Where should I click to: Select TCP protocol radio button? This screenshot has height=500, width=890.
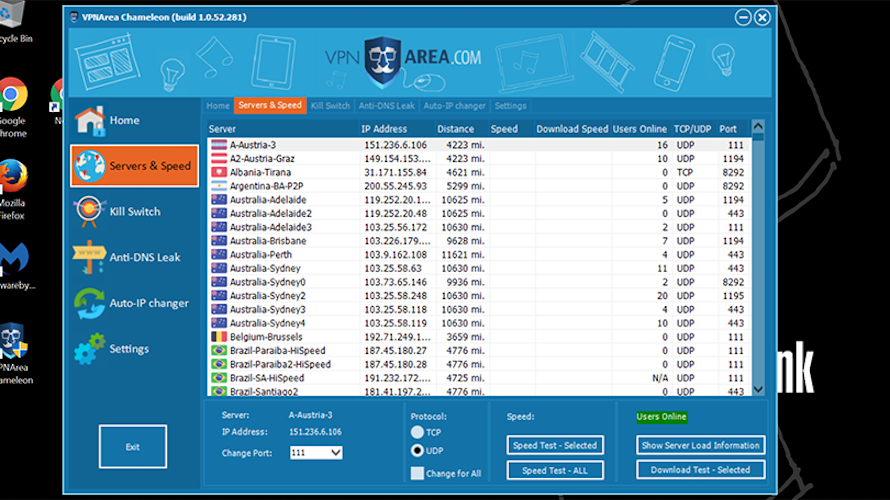(417, 432)
